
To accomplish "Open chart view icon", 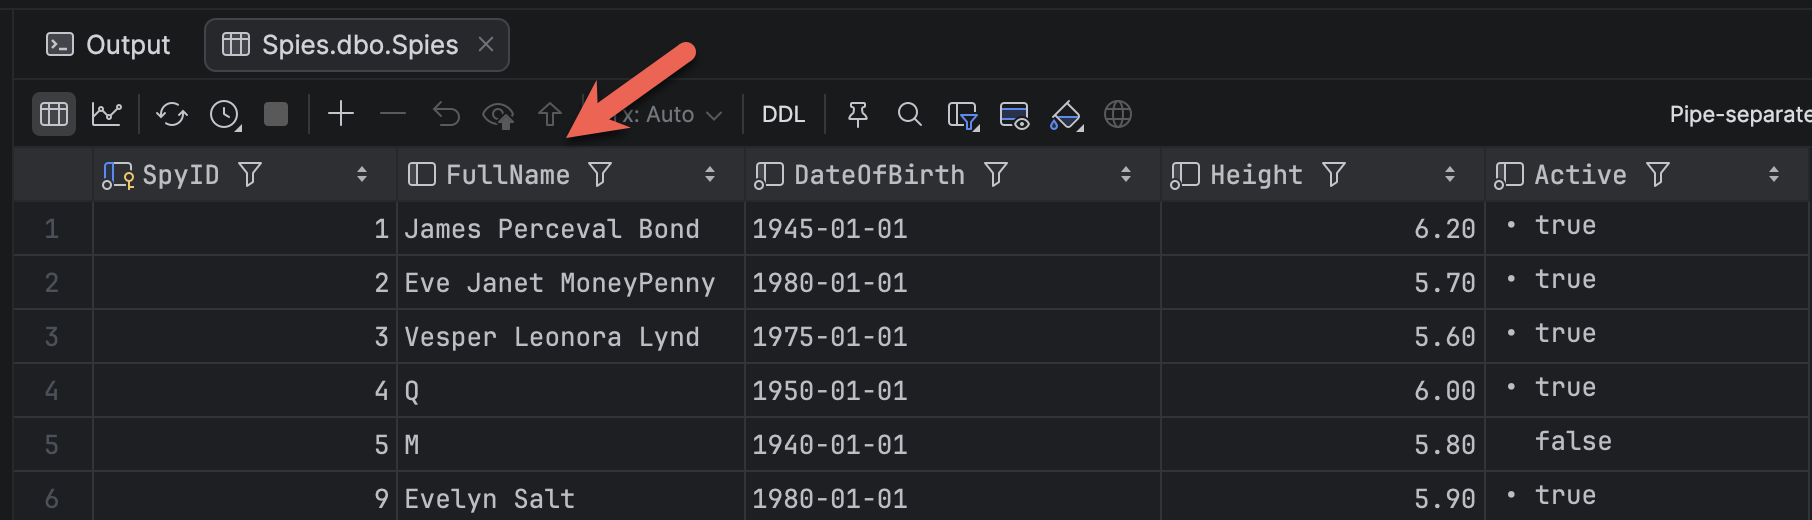I will click(107, 114).
